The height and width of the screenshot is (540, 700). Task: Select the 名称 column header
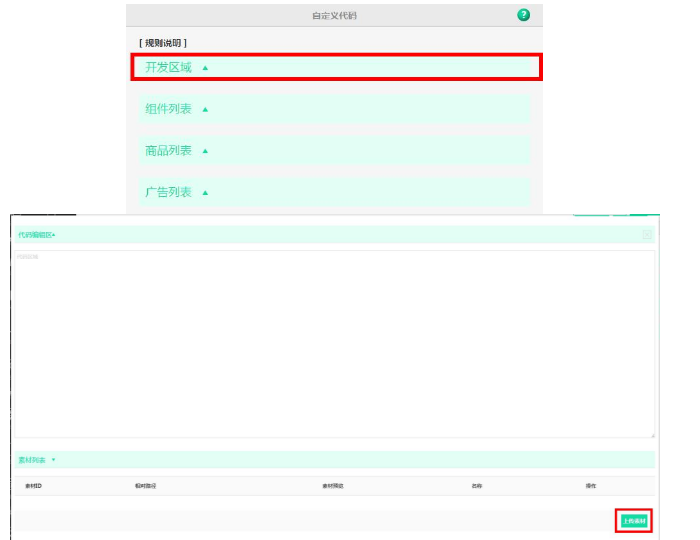point(477,486)
